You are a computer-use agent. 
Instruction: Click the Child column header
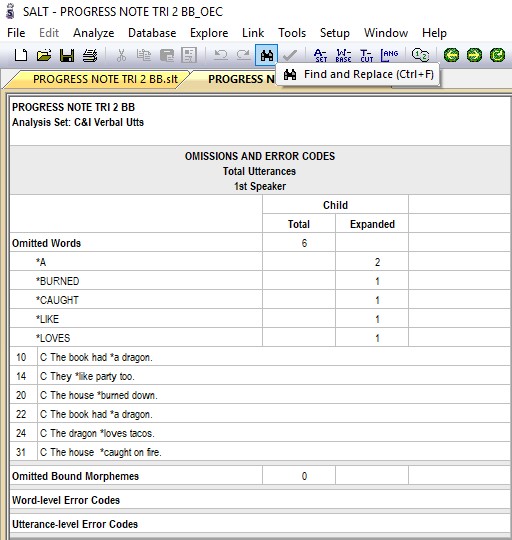[335, 205]
